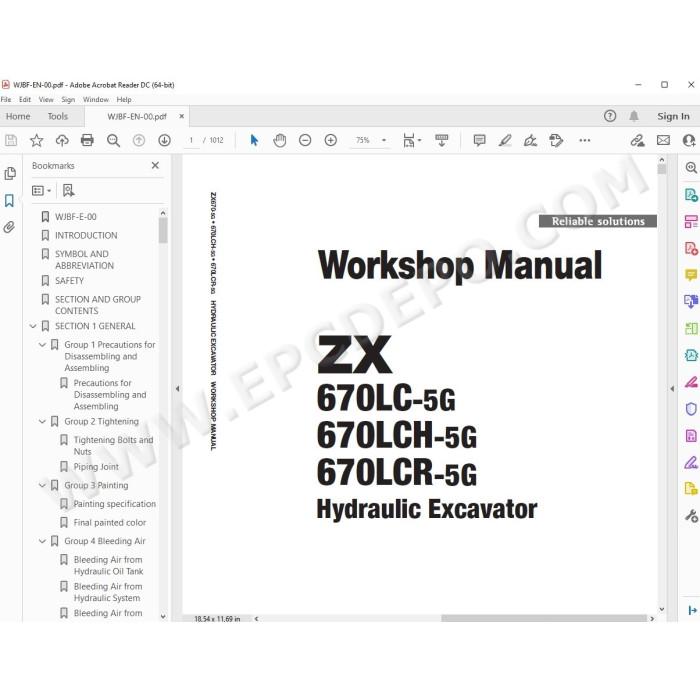Close the Bookmarks panel
Screen dimensions: 700x700
click(x=155, y=166)
